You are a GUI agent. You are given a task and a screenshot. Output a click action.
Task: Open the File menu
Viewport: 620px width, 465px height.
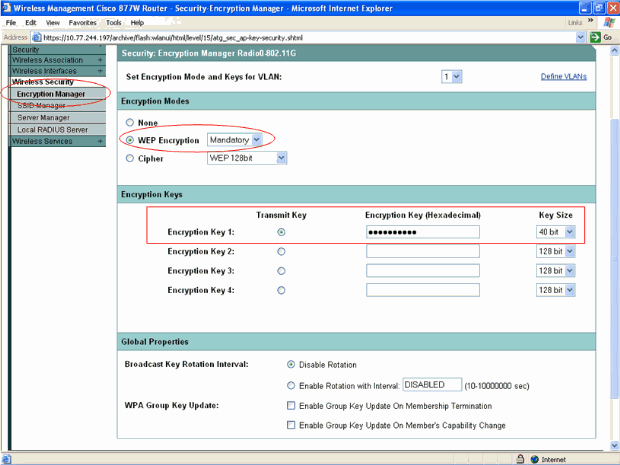pyautogui.click(x=11, y=23)
